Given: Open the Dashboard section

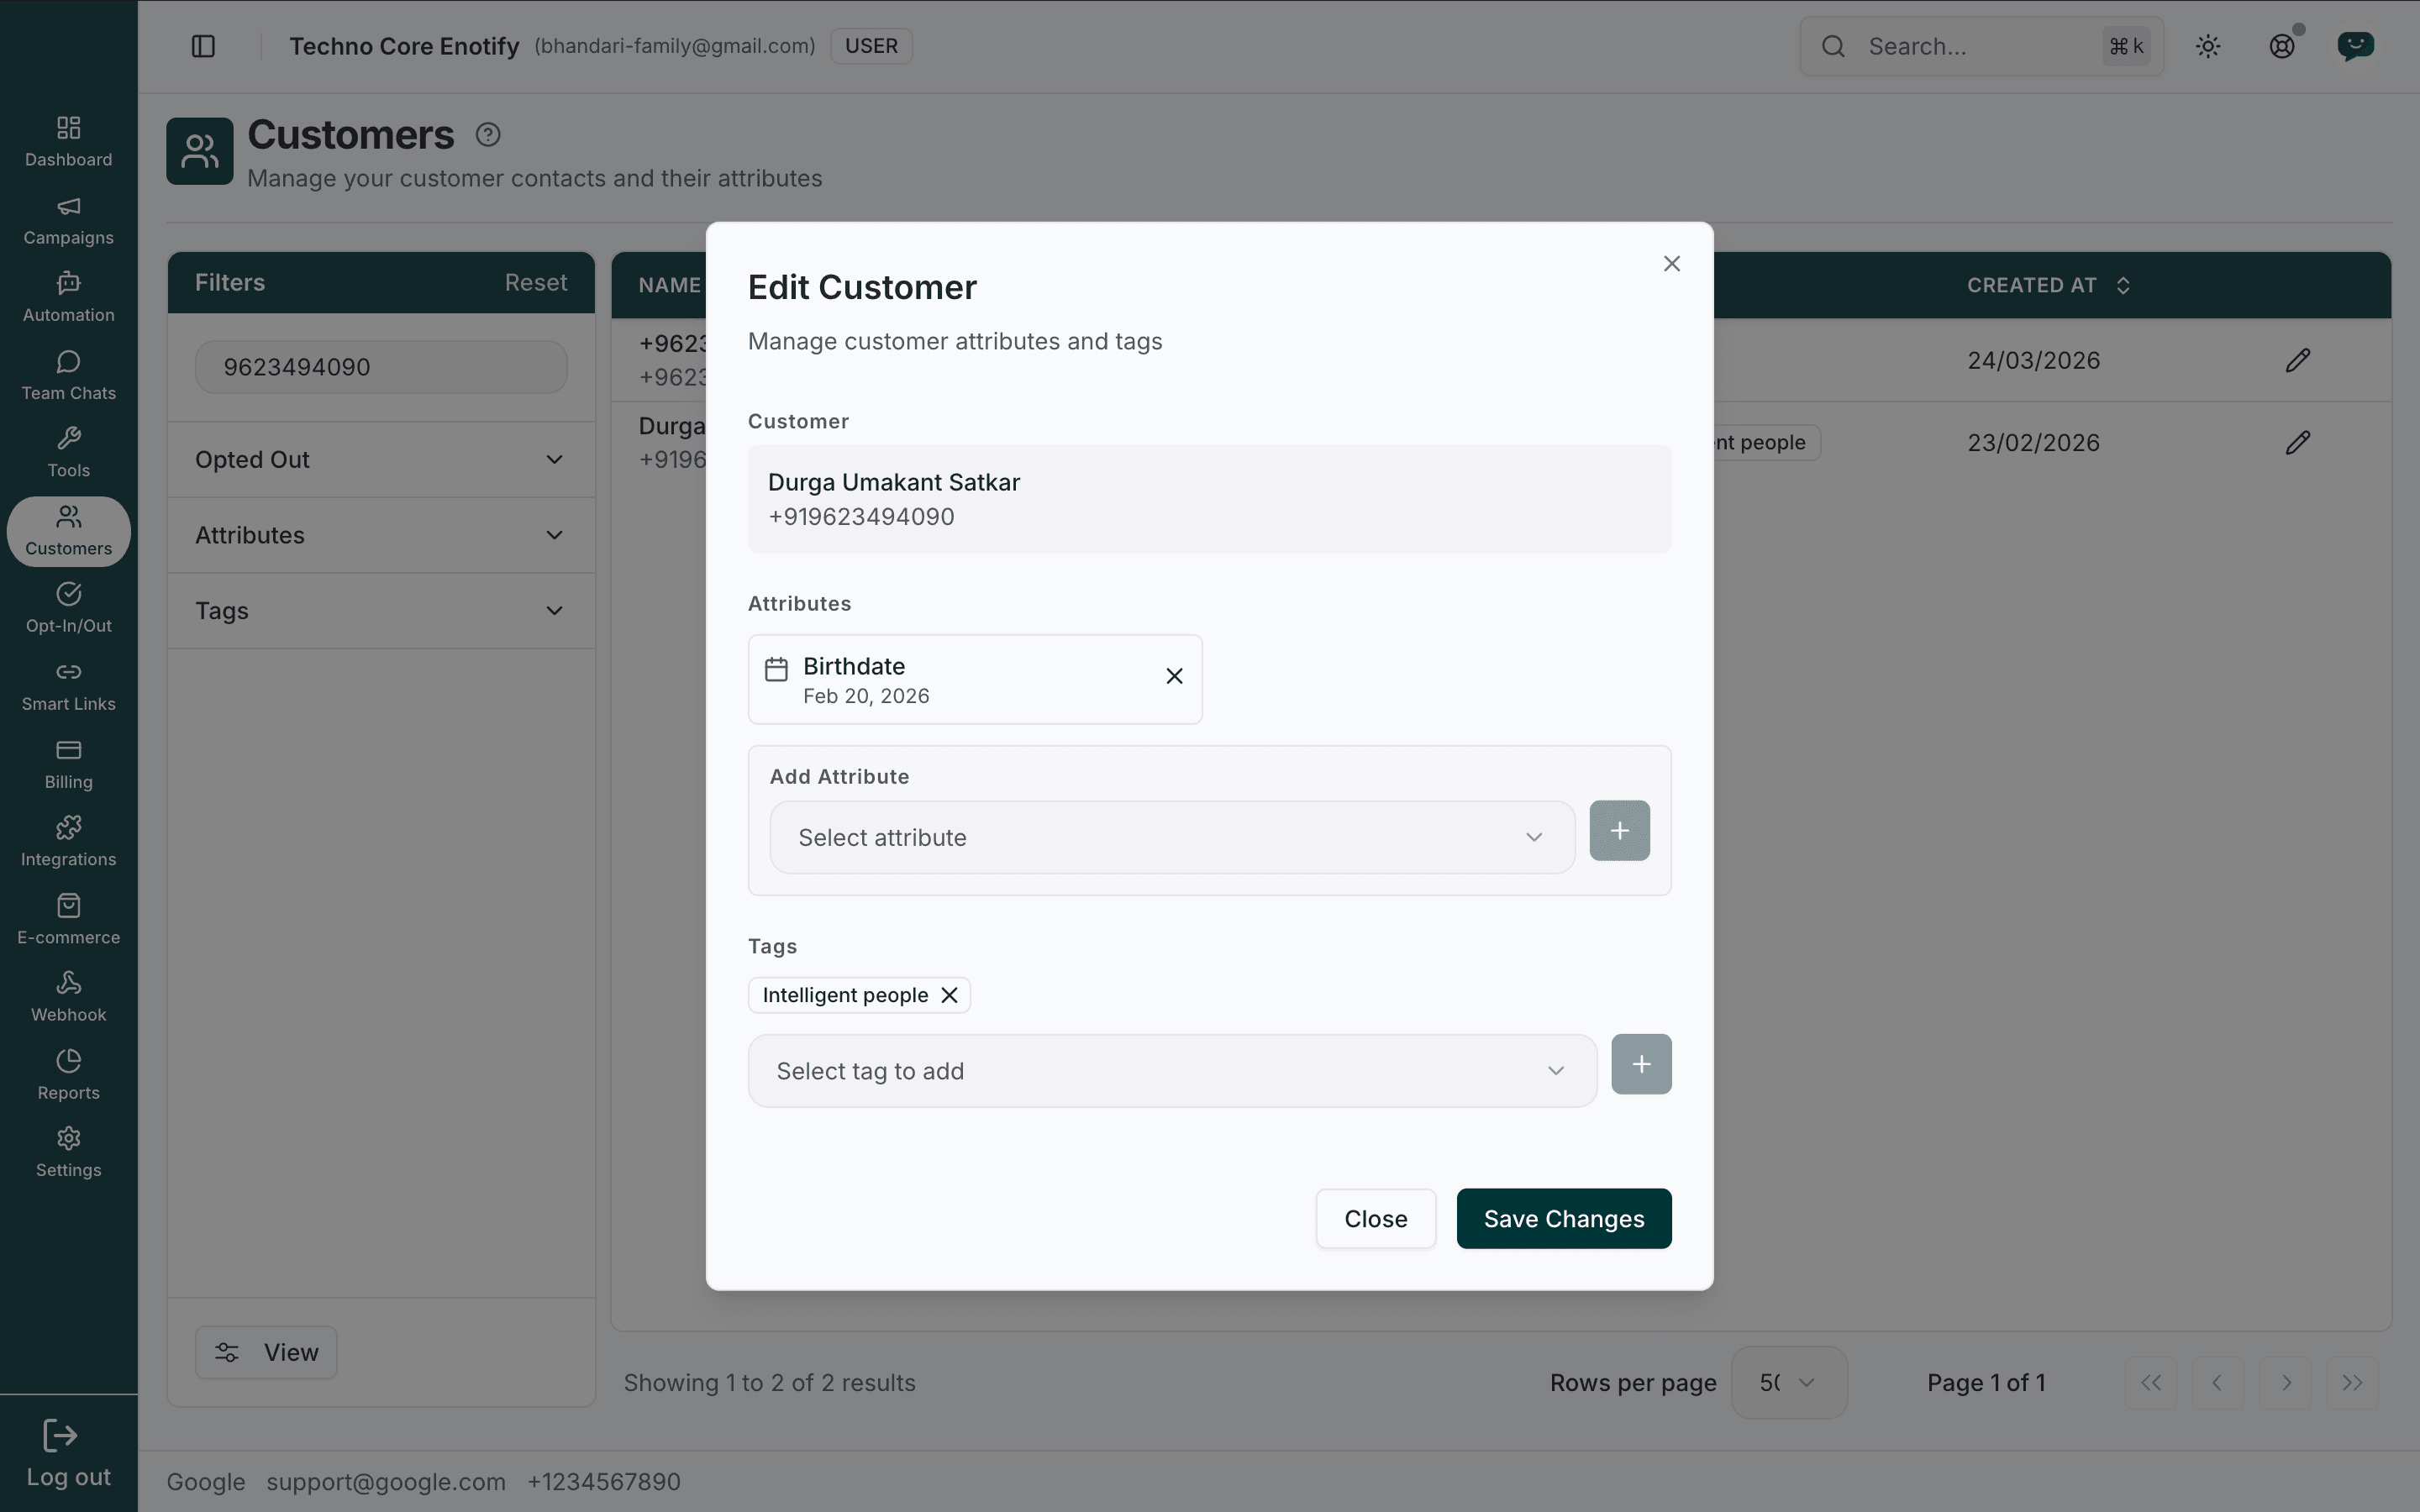Looking at the screenshot, I should [x=68, y=142].
